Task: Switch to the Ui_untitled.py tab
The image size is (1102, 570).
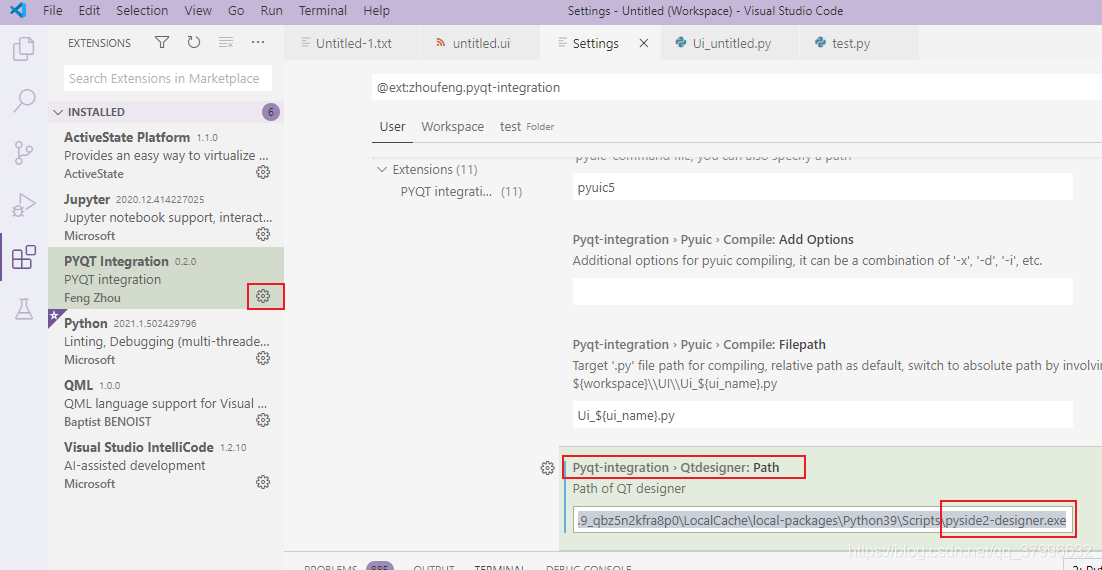Action: pyautogui.click(x=730, y=44)
